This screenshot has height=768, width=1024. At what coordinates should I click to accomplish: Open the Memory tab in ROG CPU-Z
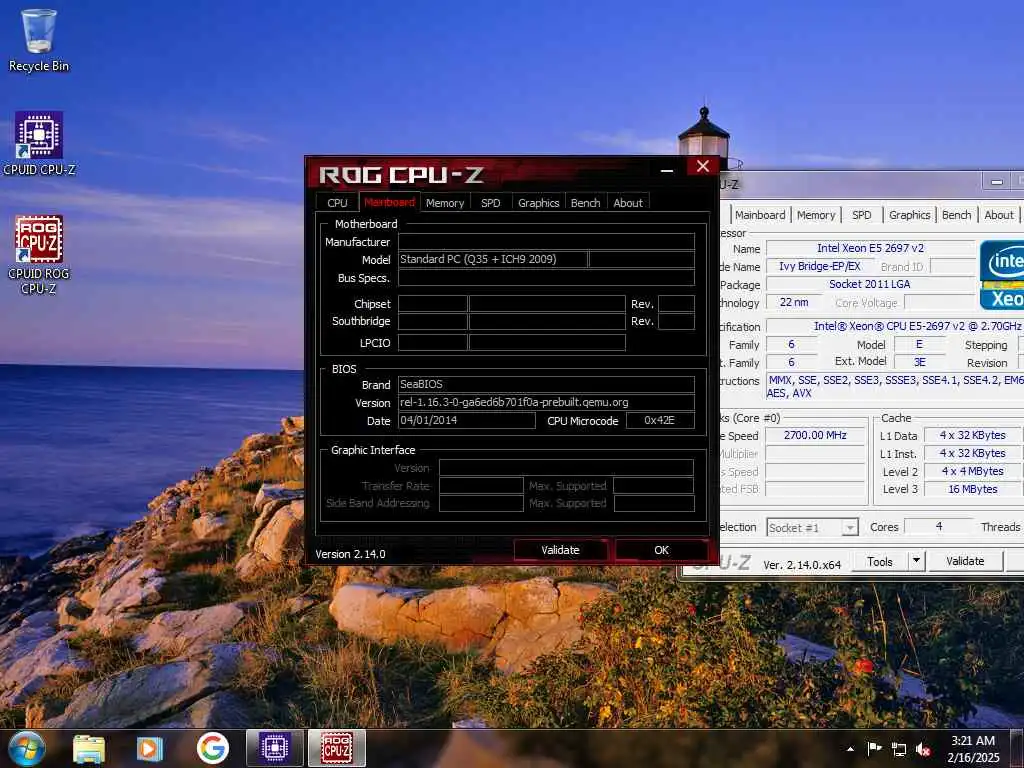445,202
